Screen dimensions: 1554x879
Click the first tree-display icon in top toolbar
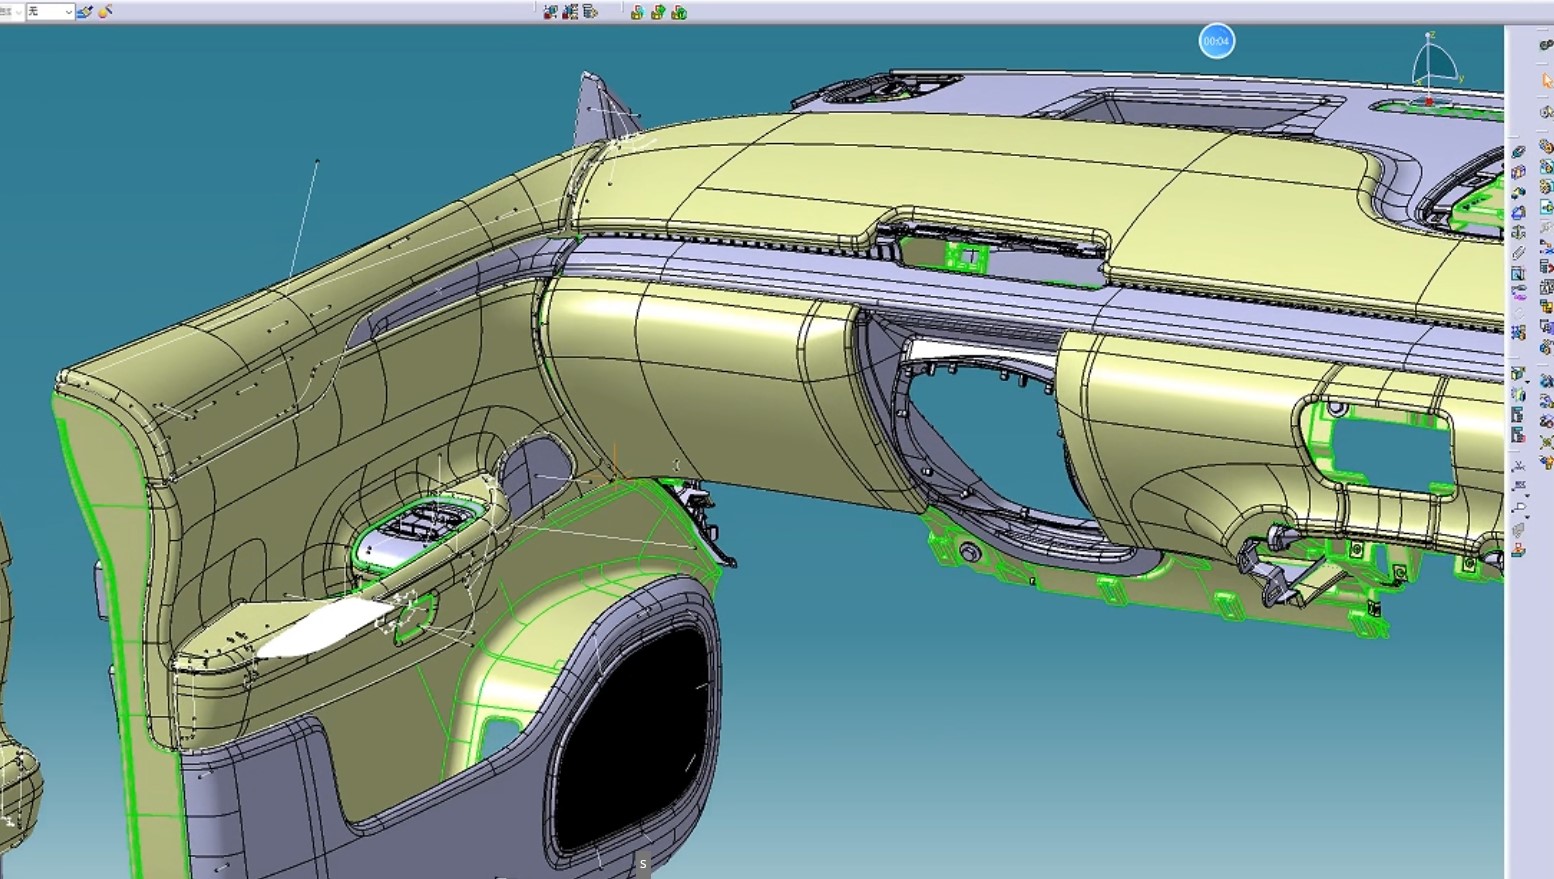pos(550,12)
